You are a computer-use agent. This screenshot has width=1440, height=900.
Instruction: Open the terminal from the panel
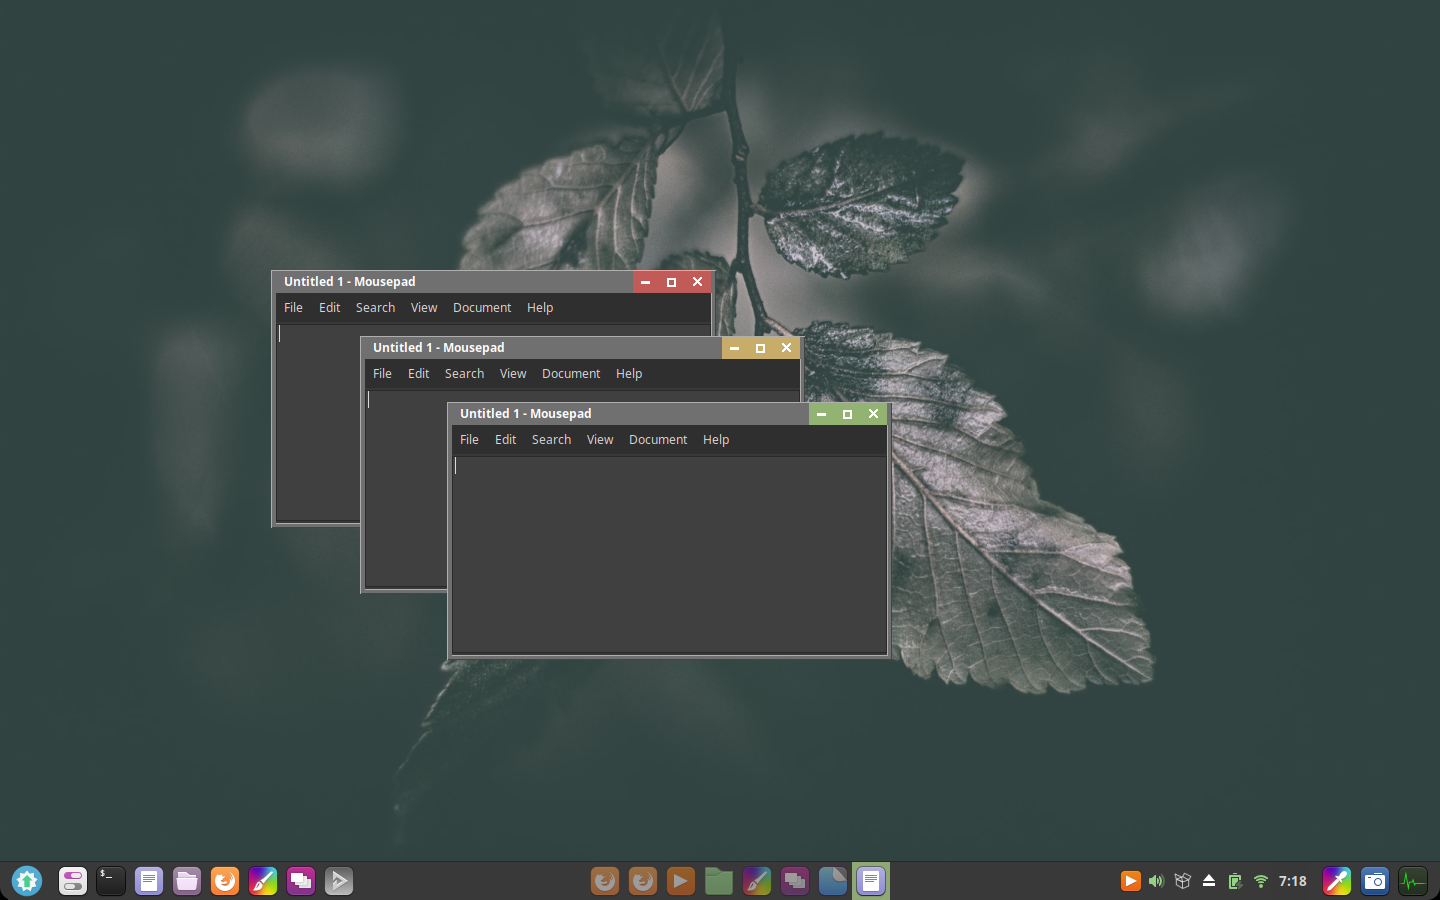tap(111, 881)
